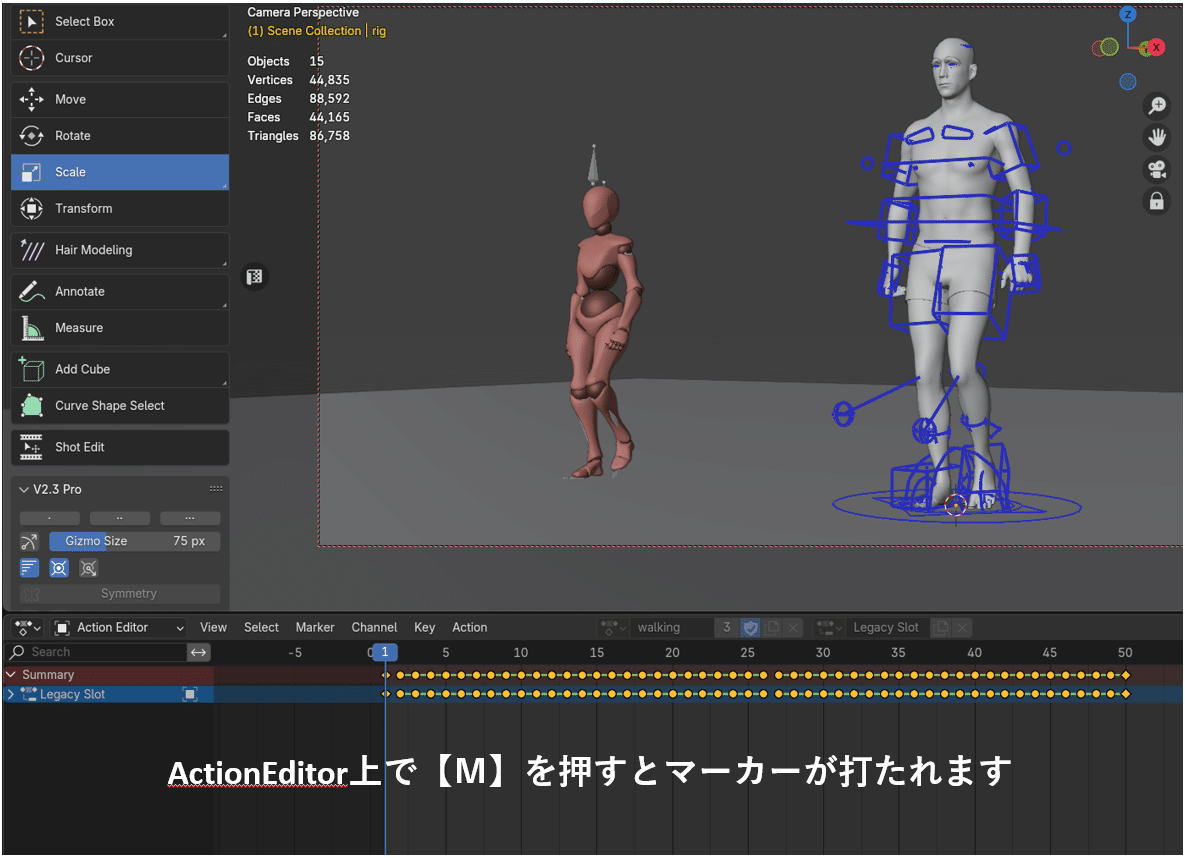Image resolution: width=1185 pixels, height=858 pixels.
Task: Open the Action Editor mode dropdown
Action: [x=118, y=627]
